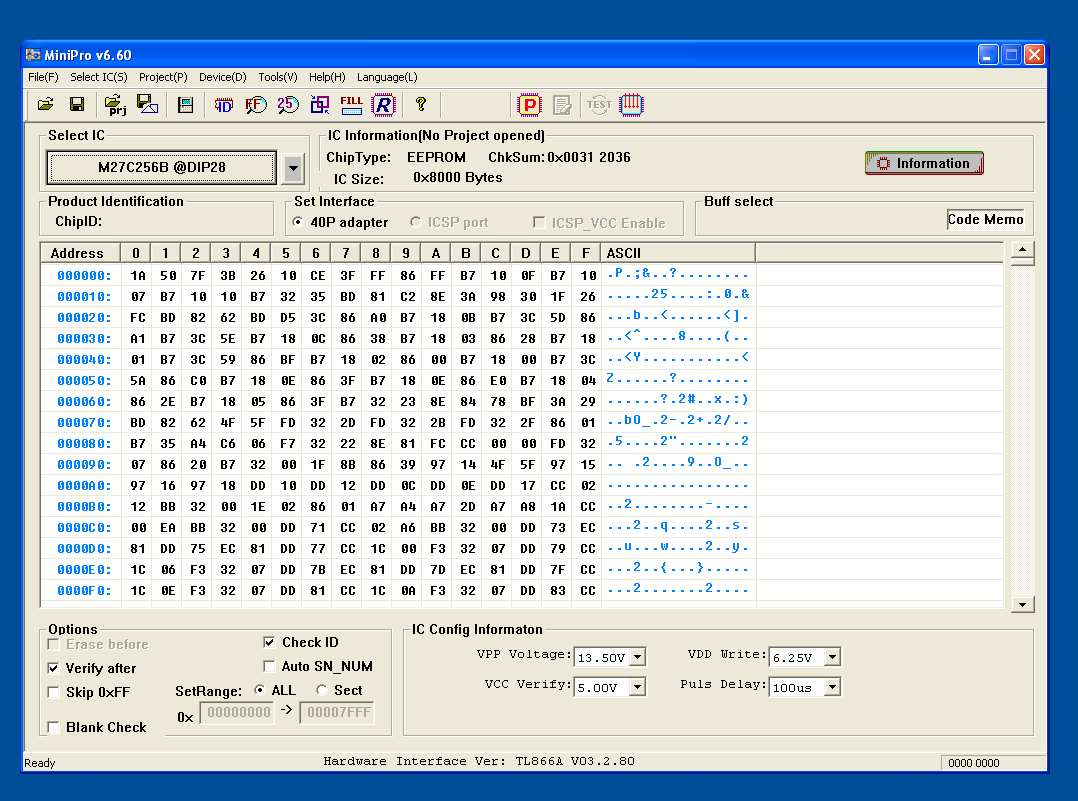Image resolution: width=1078 pixels, height=801 pixels.
Task: Click the Information button
Action: coord(923,163)
